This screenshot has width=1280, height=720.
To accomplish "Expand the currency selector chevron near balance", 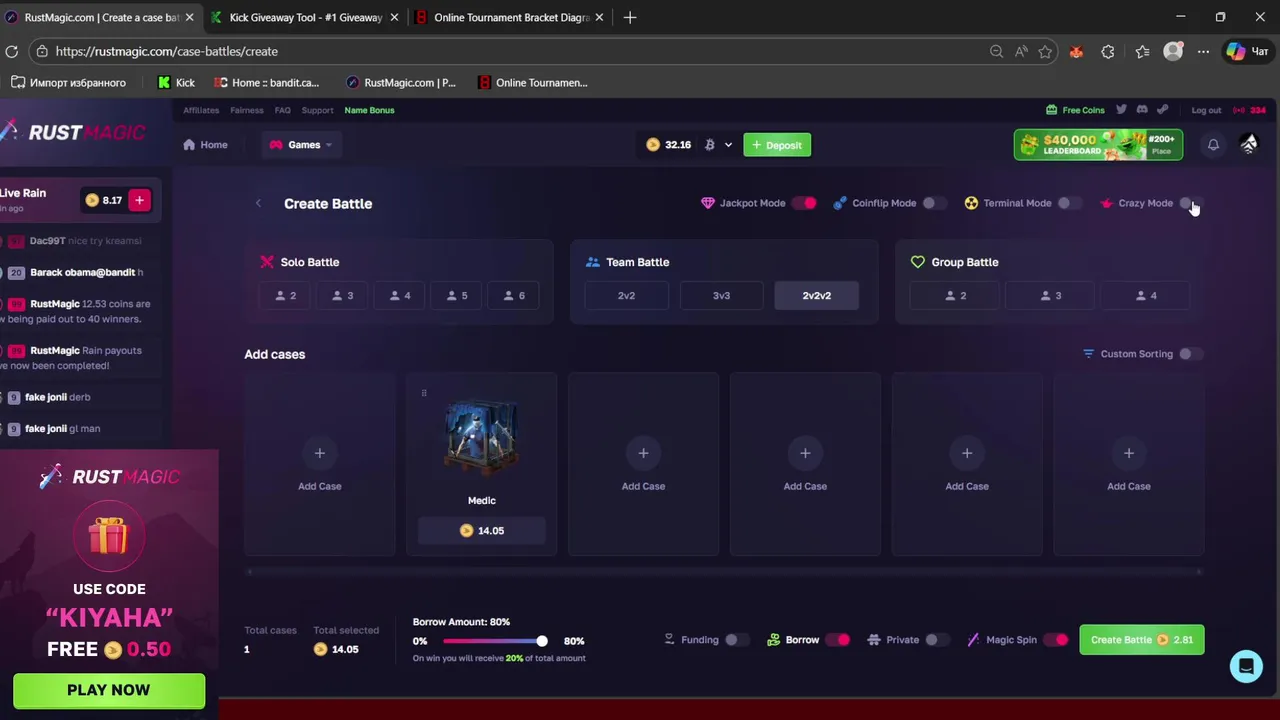I will (728, 145).
